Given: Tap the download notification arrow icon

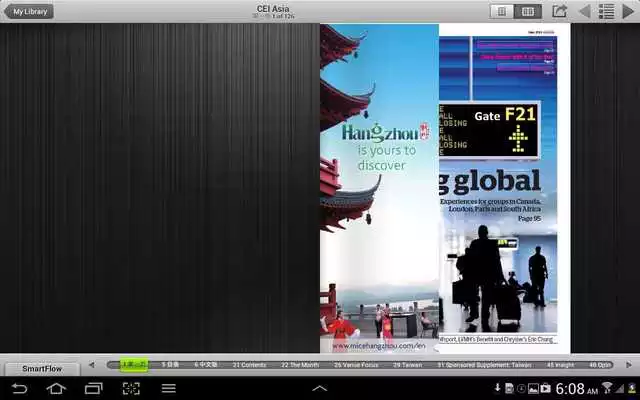Looking at the screenshot, I should coord(497,388).
